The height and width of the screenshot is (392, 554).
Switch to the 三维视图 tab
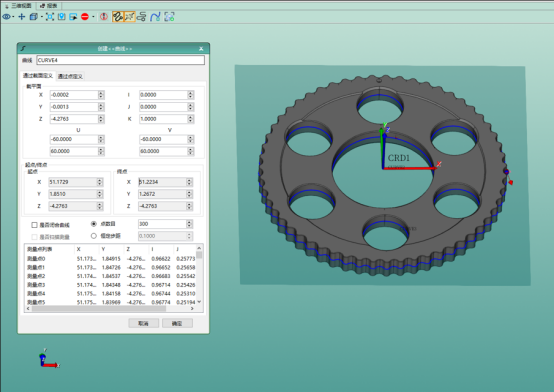18,6
